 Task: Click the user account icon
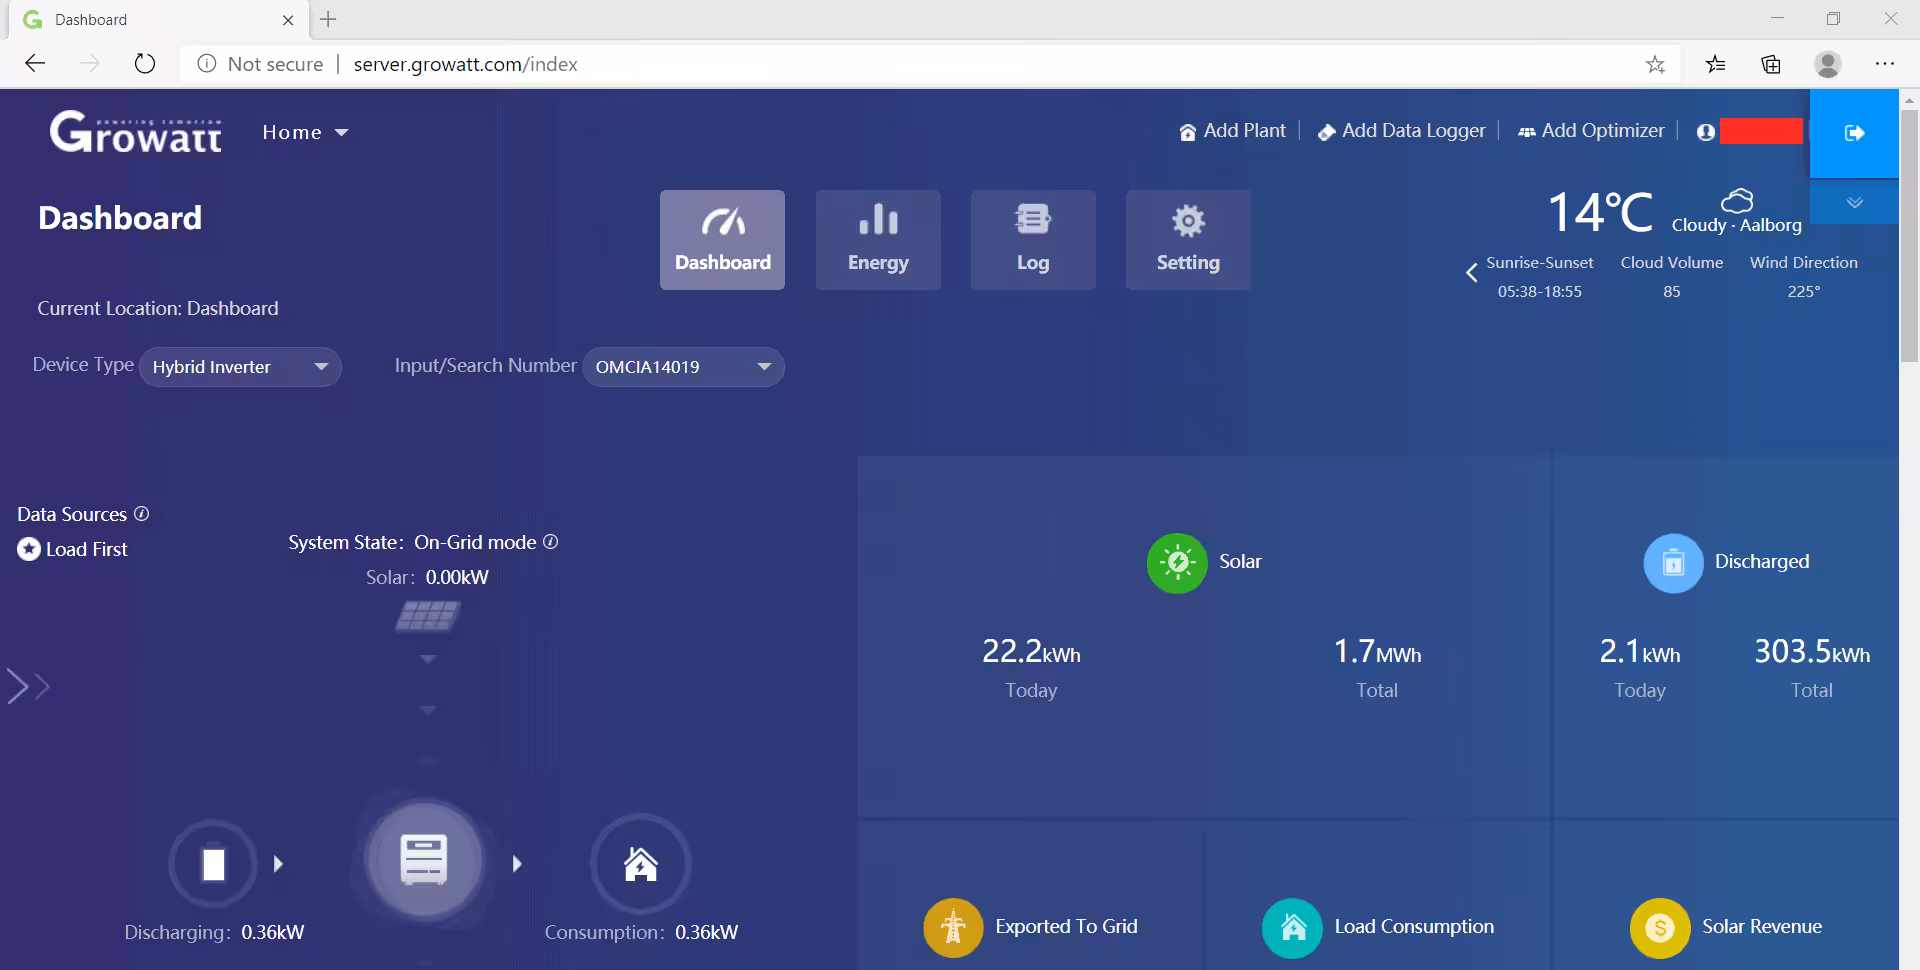click(1706, 132)
